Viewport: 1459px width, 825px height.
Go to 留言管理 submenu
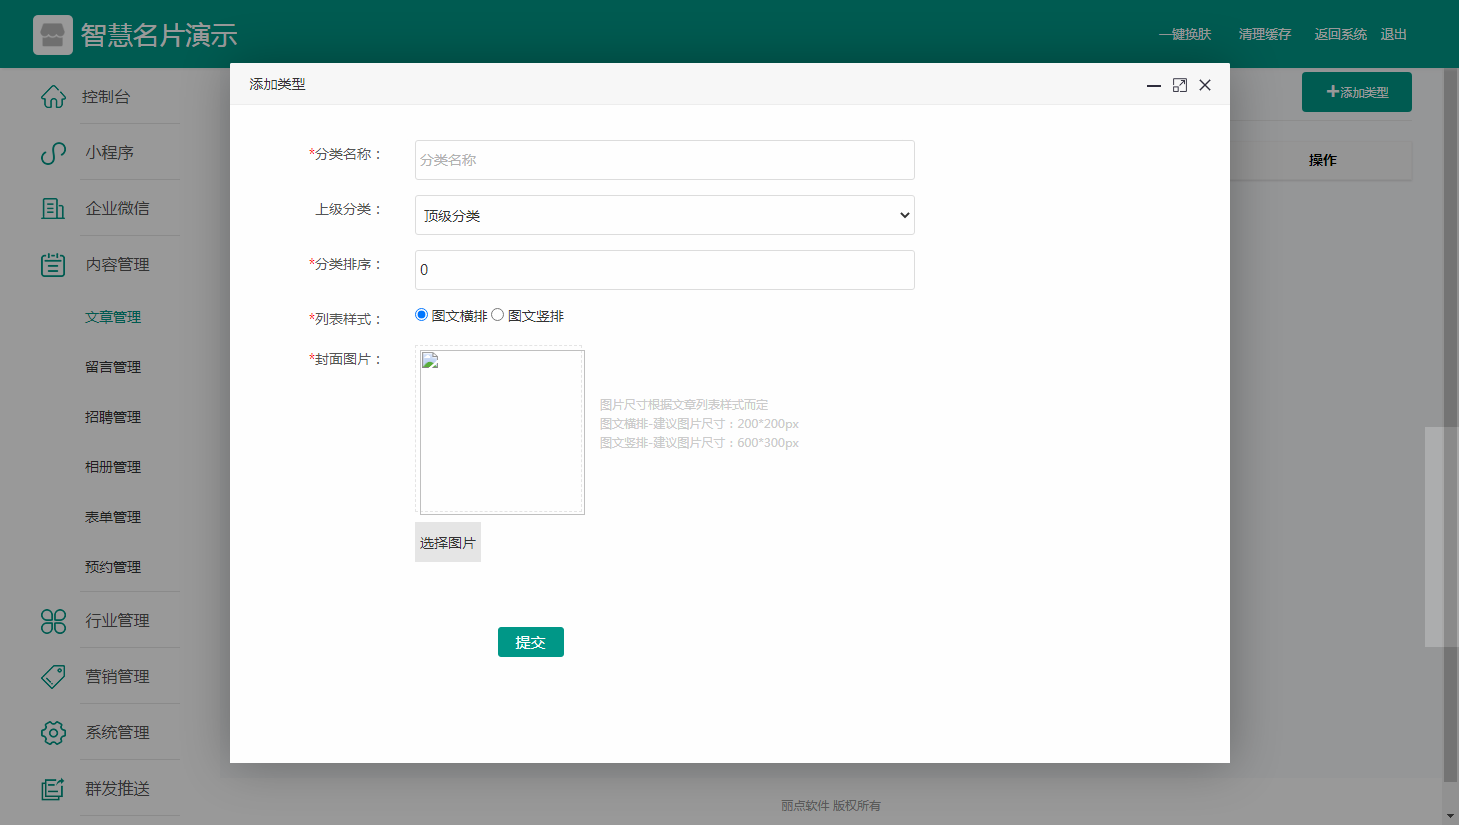coord(113,367)
